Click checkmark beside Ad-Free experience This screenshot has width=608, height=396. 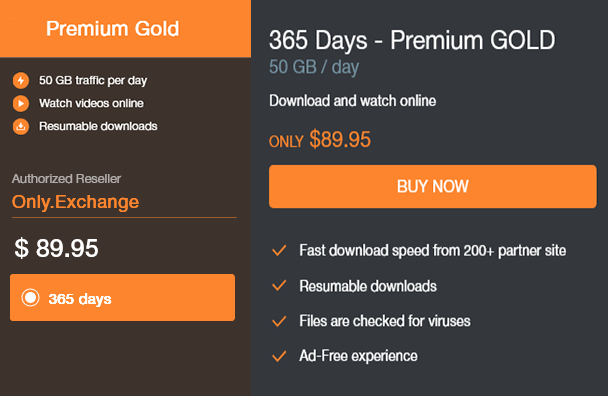click(x=279, y=356)
